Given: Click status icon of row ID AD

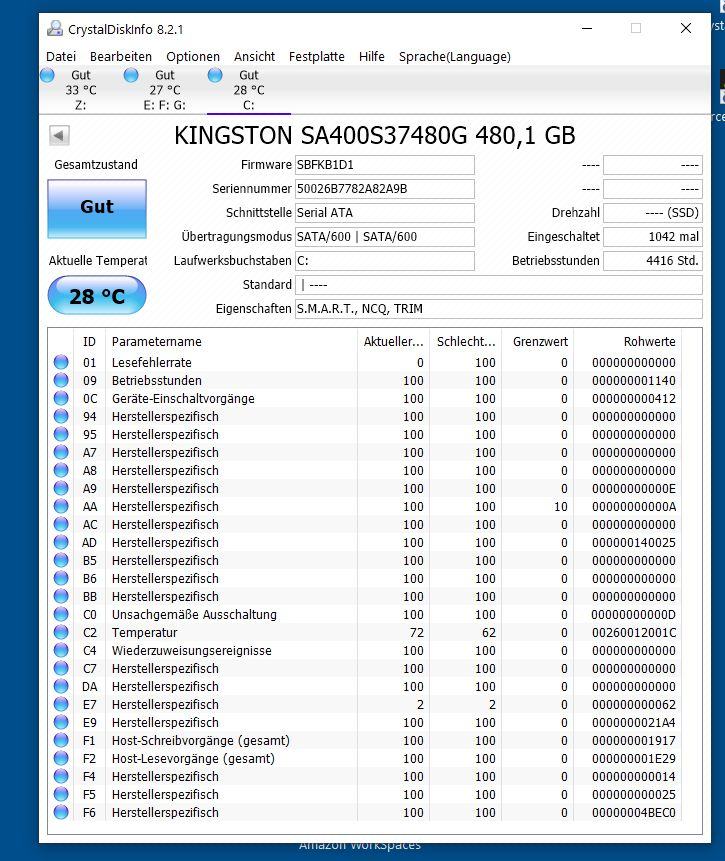Looking at the screenshot, I should click(61, 543).
